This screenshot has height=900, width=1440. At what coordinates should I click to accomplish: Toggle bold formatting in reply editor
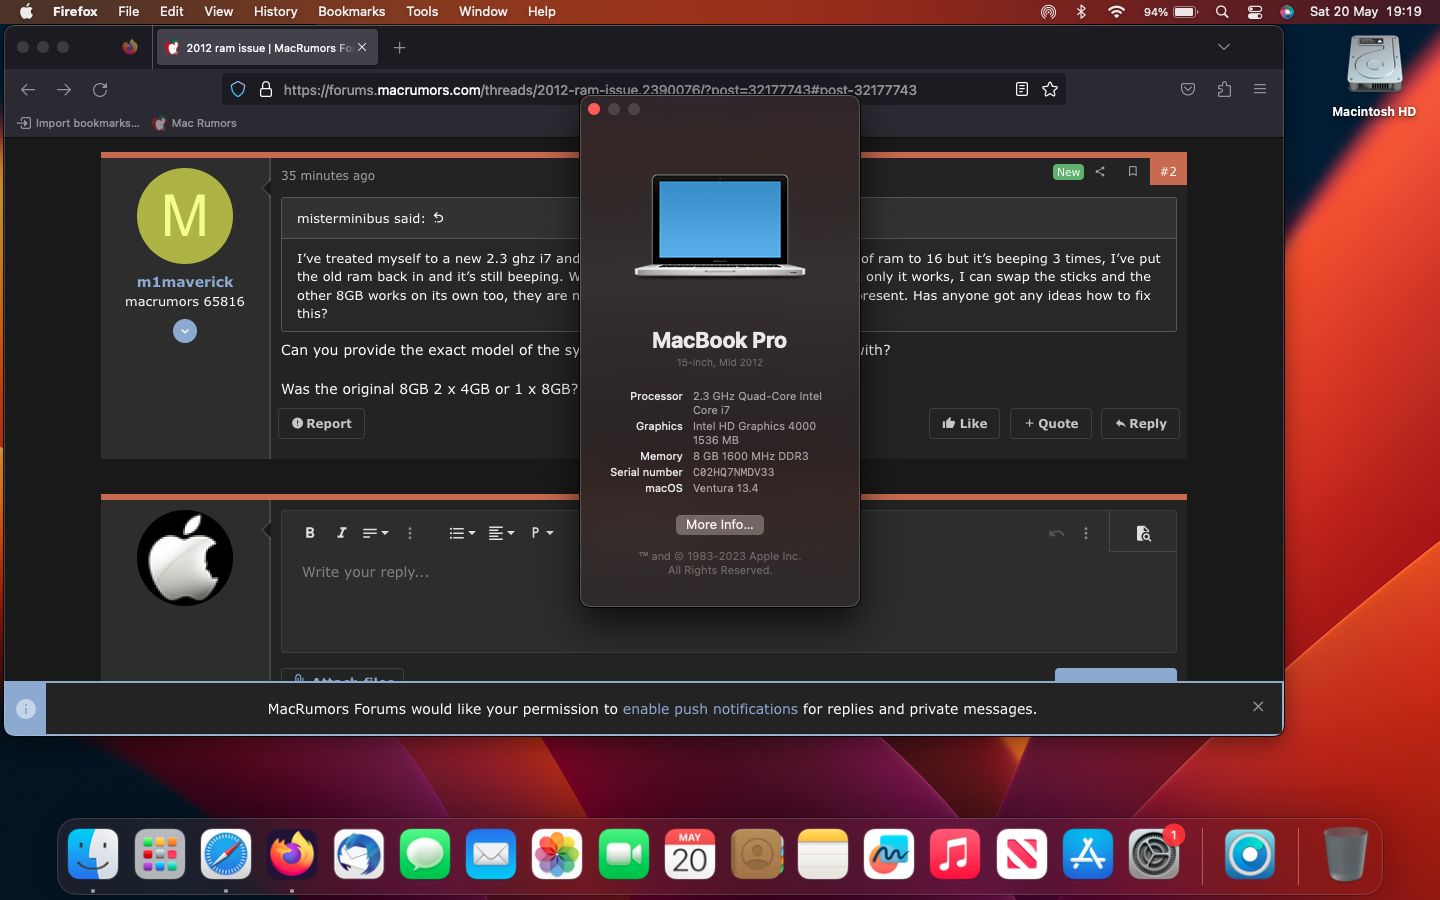[x=310, y=533]
